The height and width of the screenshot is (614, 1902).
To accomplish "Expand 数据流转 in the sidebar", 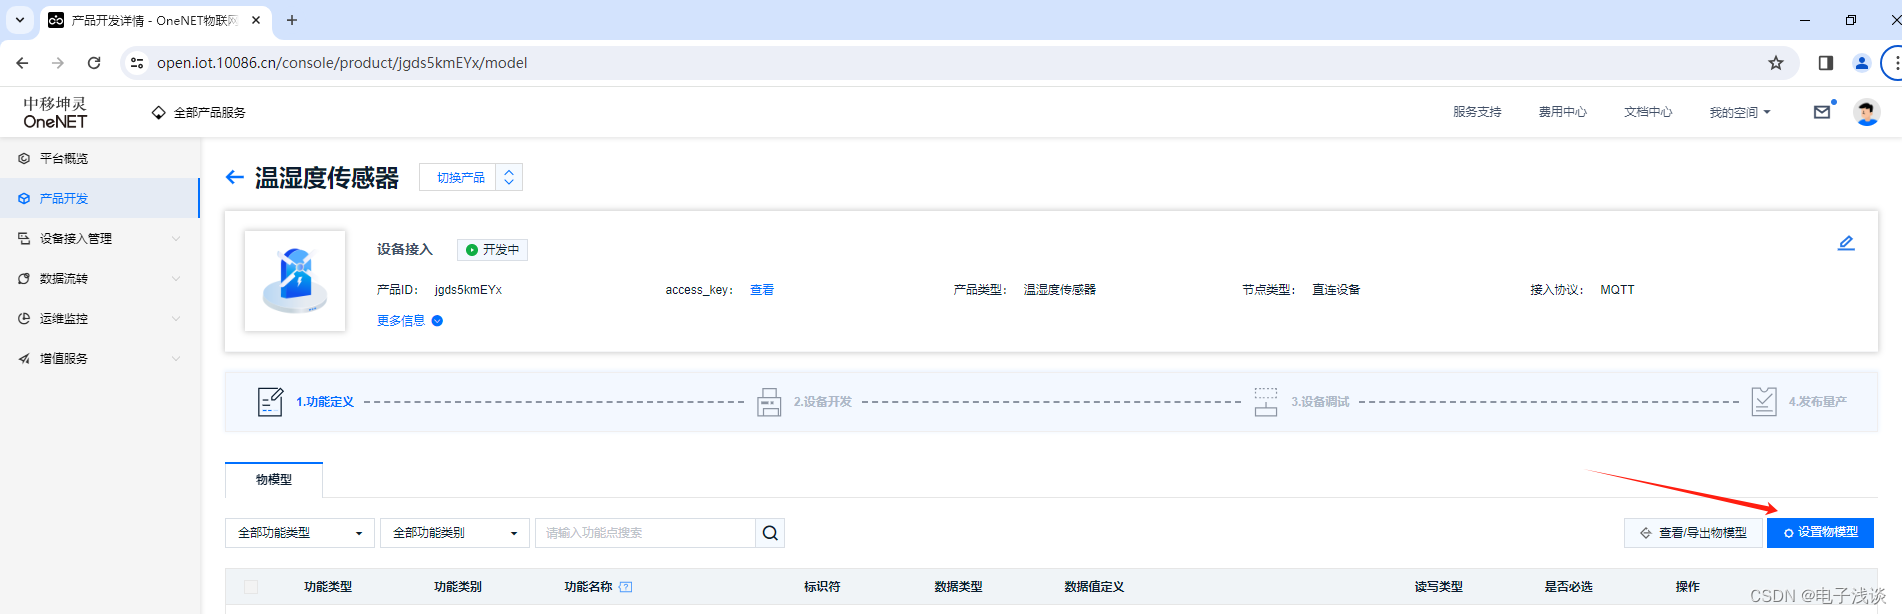I will coord(100,278).
